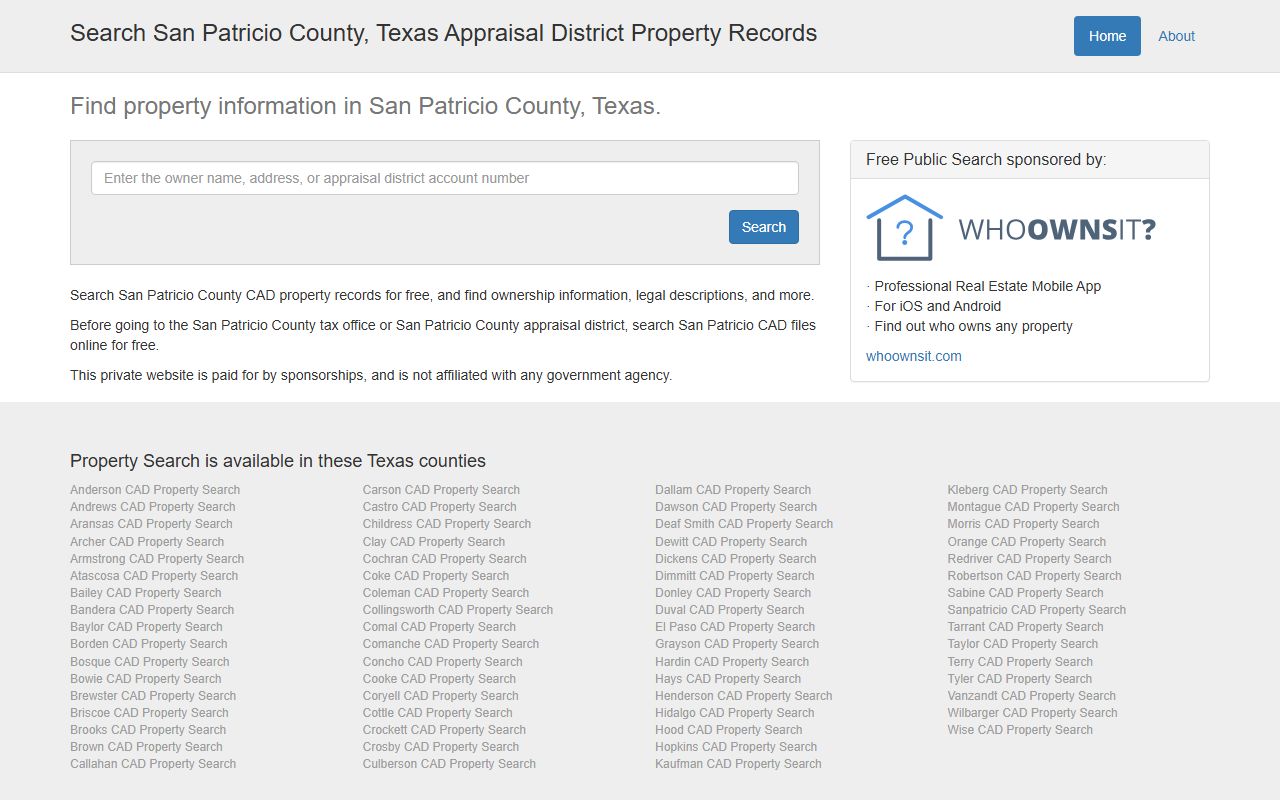Open Coke CAD Property Search
Screen dimensions: 1280x800
click(436, 576)
